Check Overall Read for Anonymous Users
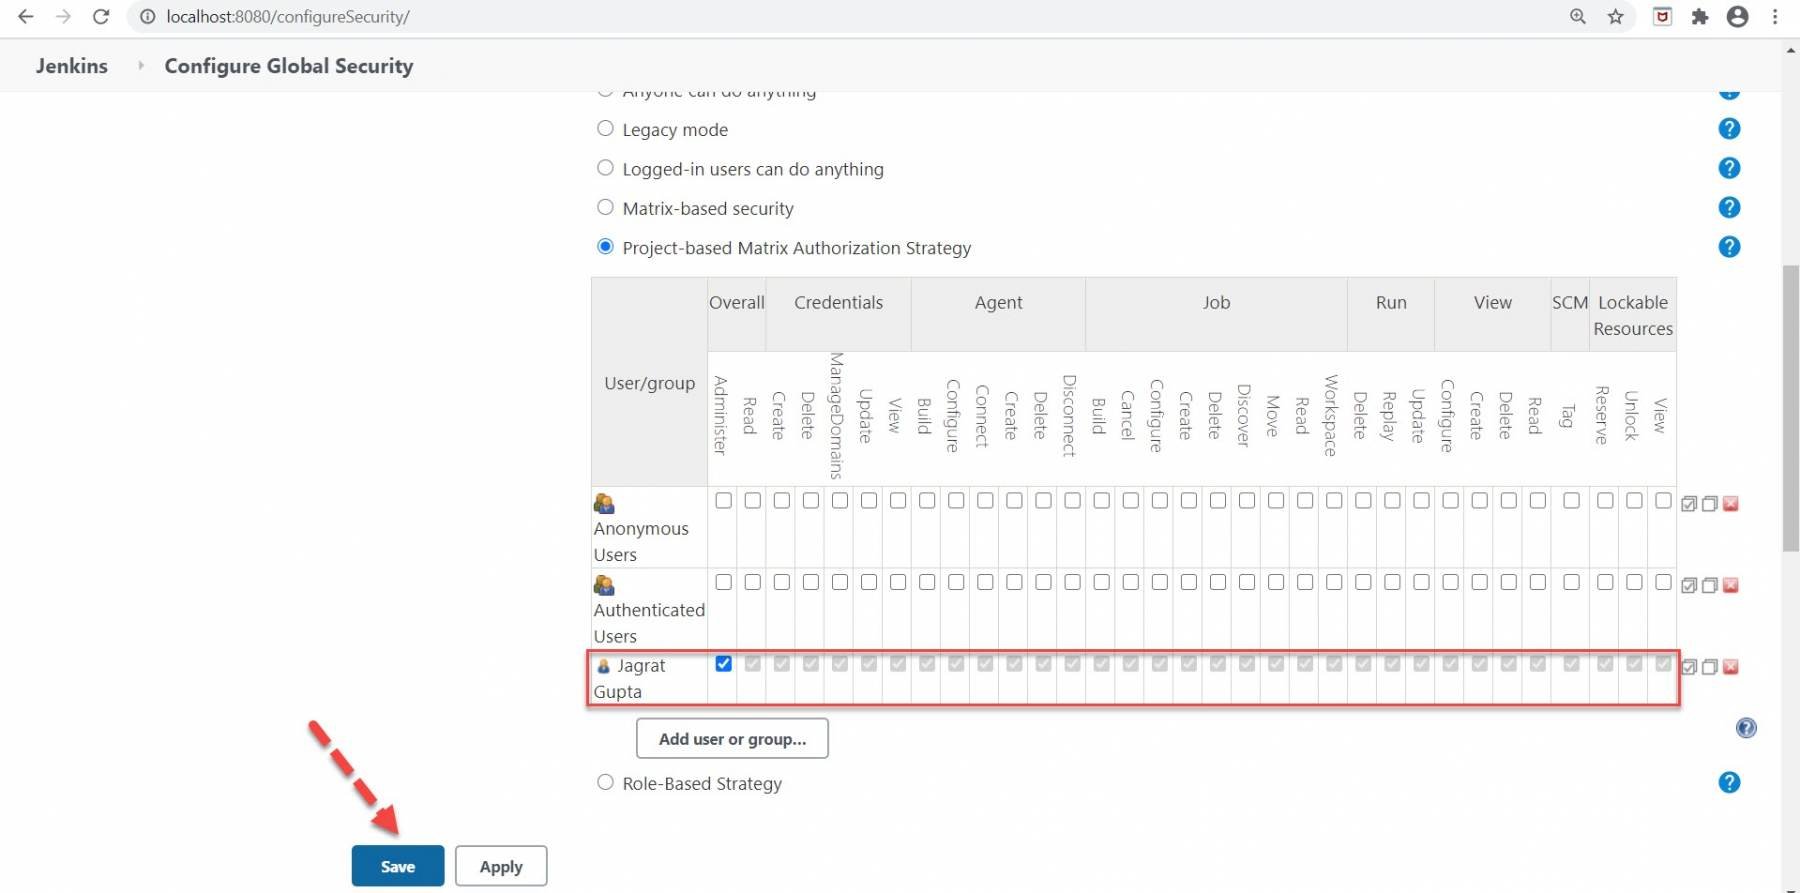The width and height of the screenshot is (1800, 893). tap(753, 500)
